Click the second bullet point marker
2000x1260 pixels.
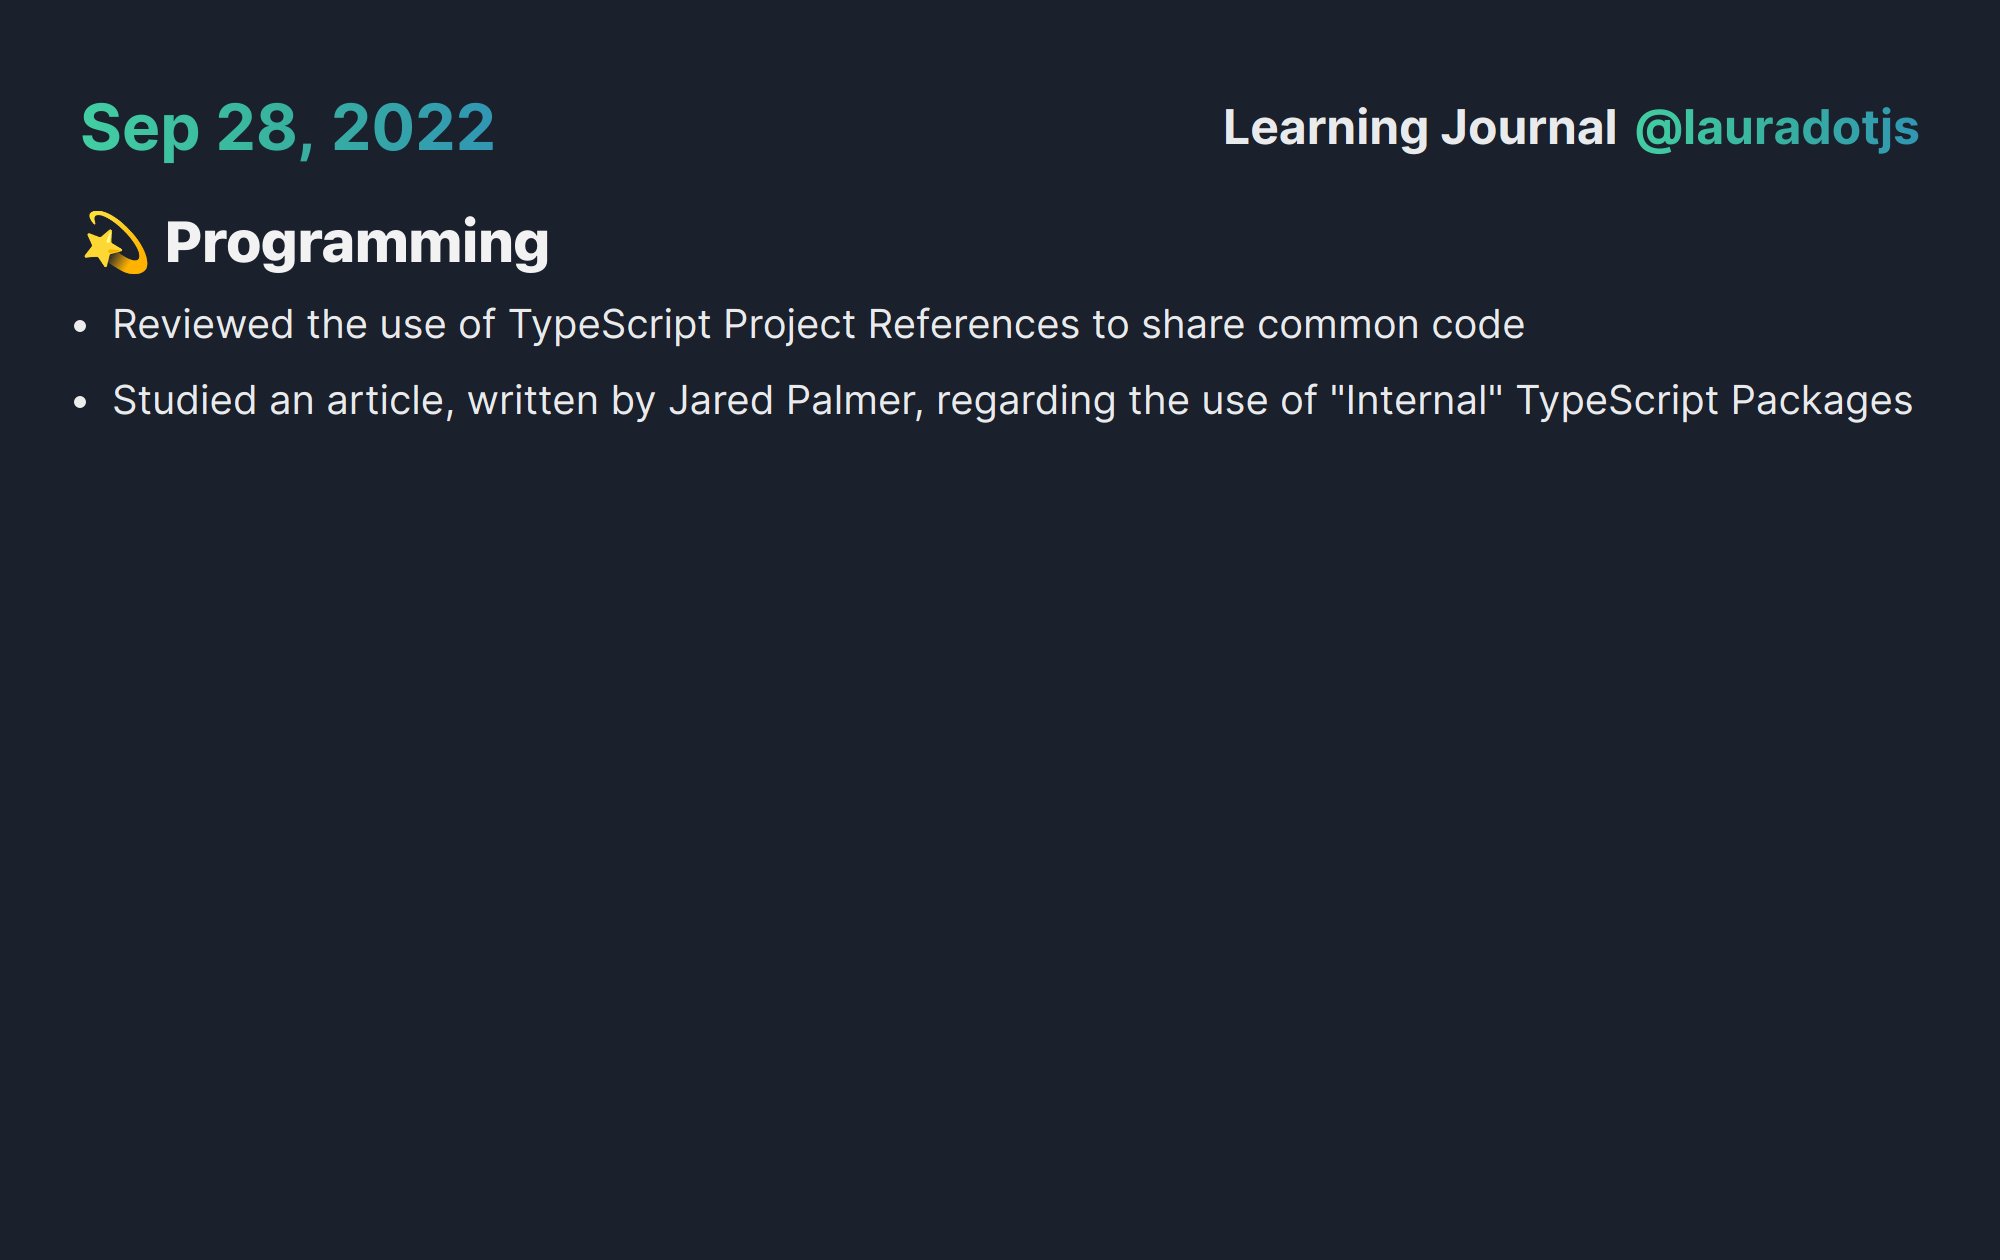81,402
